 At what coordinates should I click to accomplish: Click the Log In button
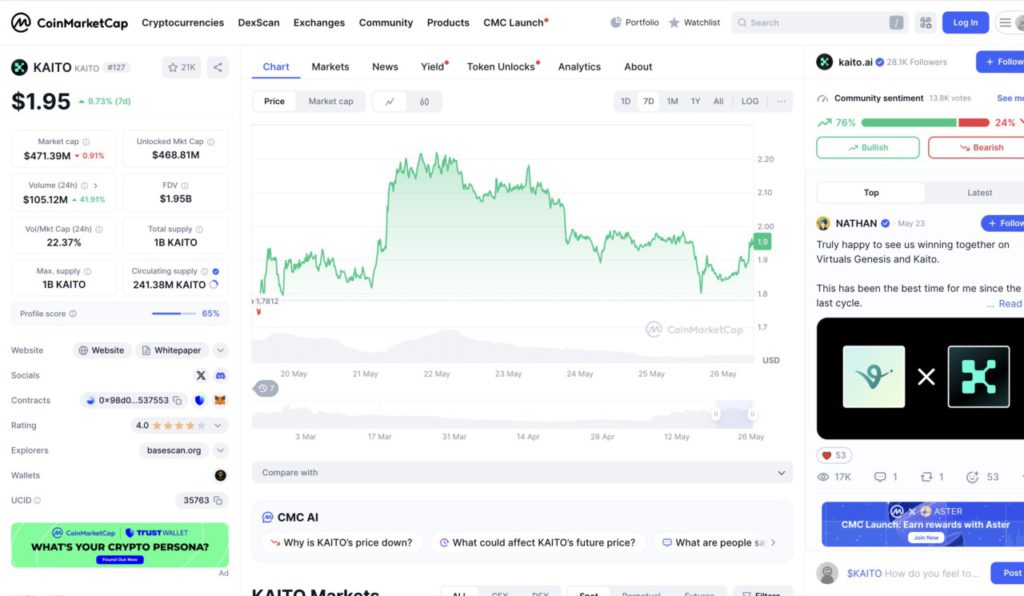965,22
